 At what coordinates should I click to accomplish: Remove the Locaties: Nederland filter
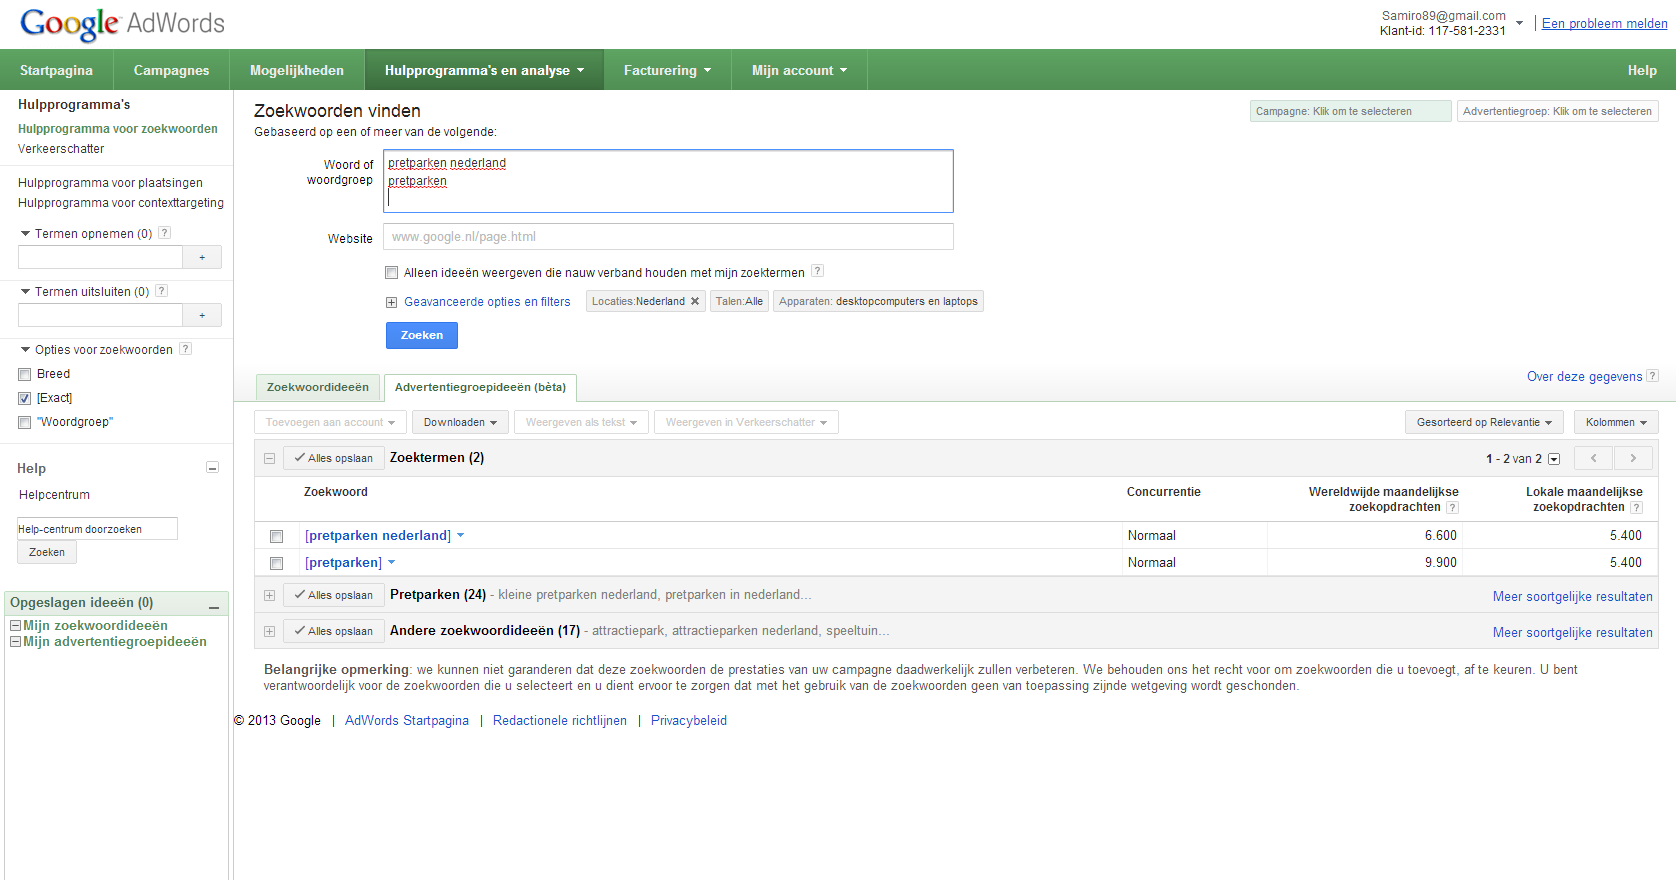click(695, 301)
